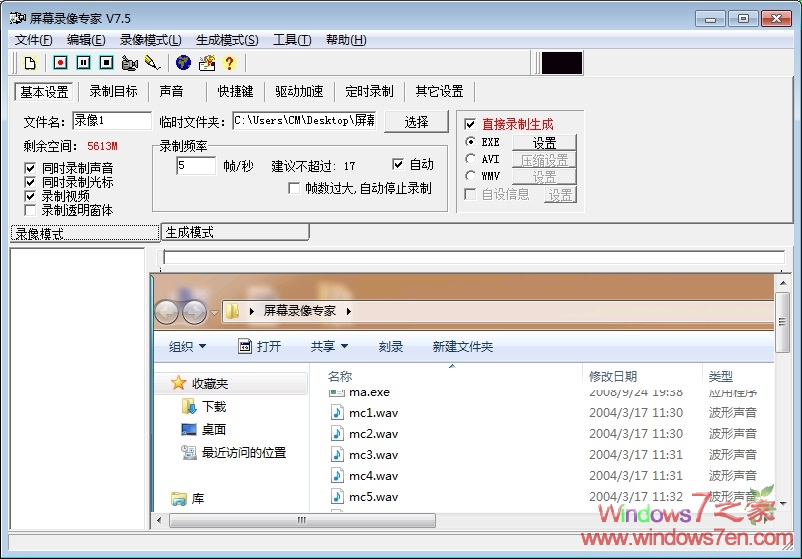
Task: Click the 选择 folder button
Action: click(416, 121)
